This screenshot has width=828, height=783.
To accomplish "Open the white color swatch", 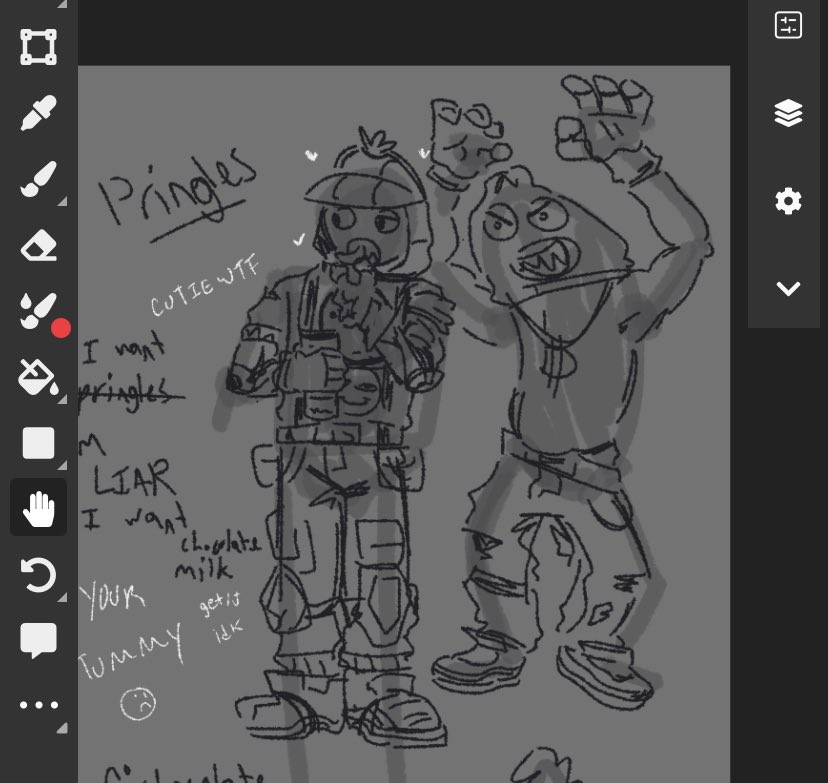I will click(38, 442).
